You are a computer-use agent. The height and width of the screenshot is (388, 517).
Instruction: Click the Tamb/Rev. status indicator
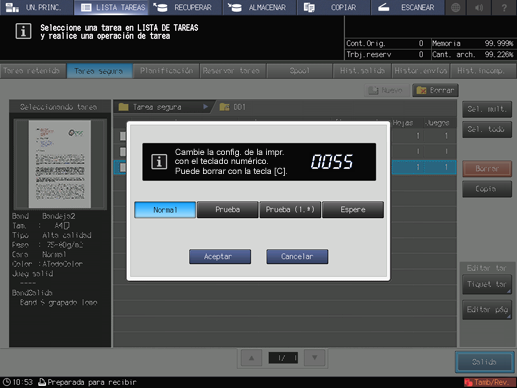point(490,382)
